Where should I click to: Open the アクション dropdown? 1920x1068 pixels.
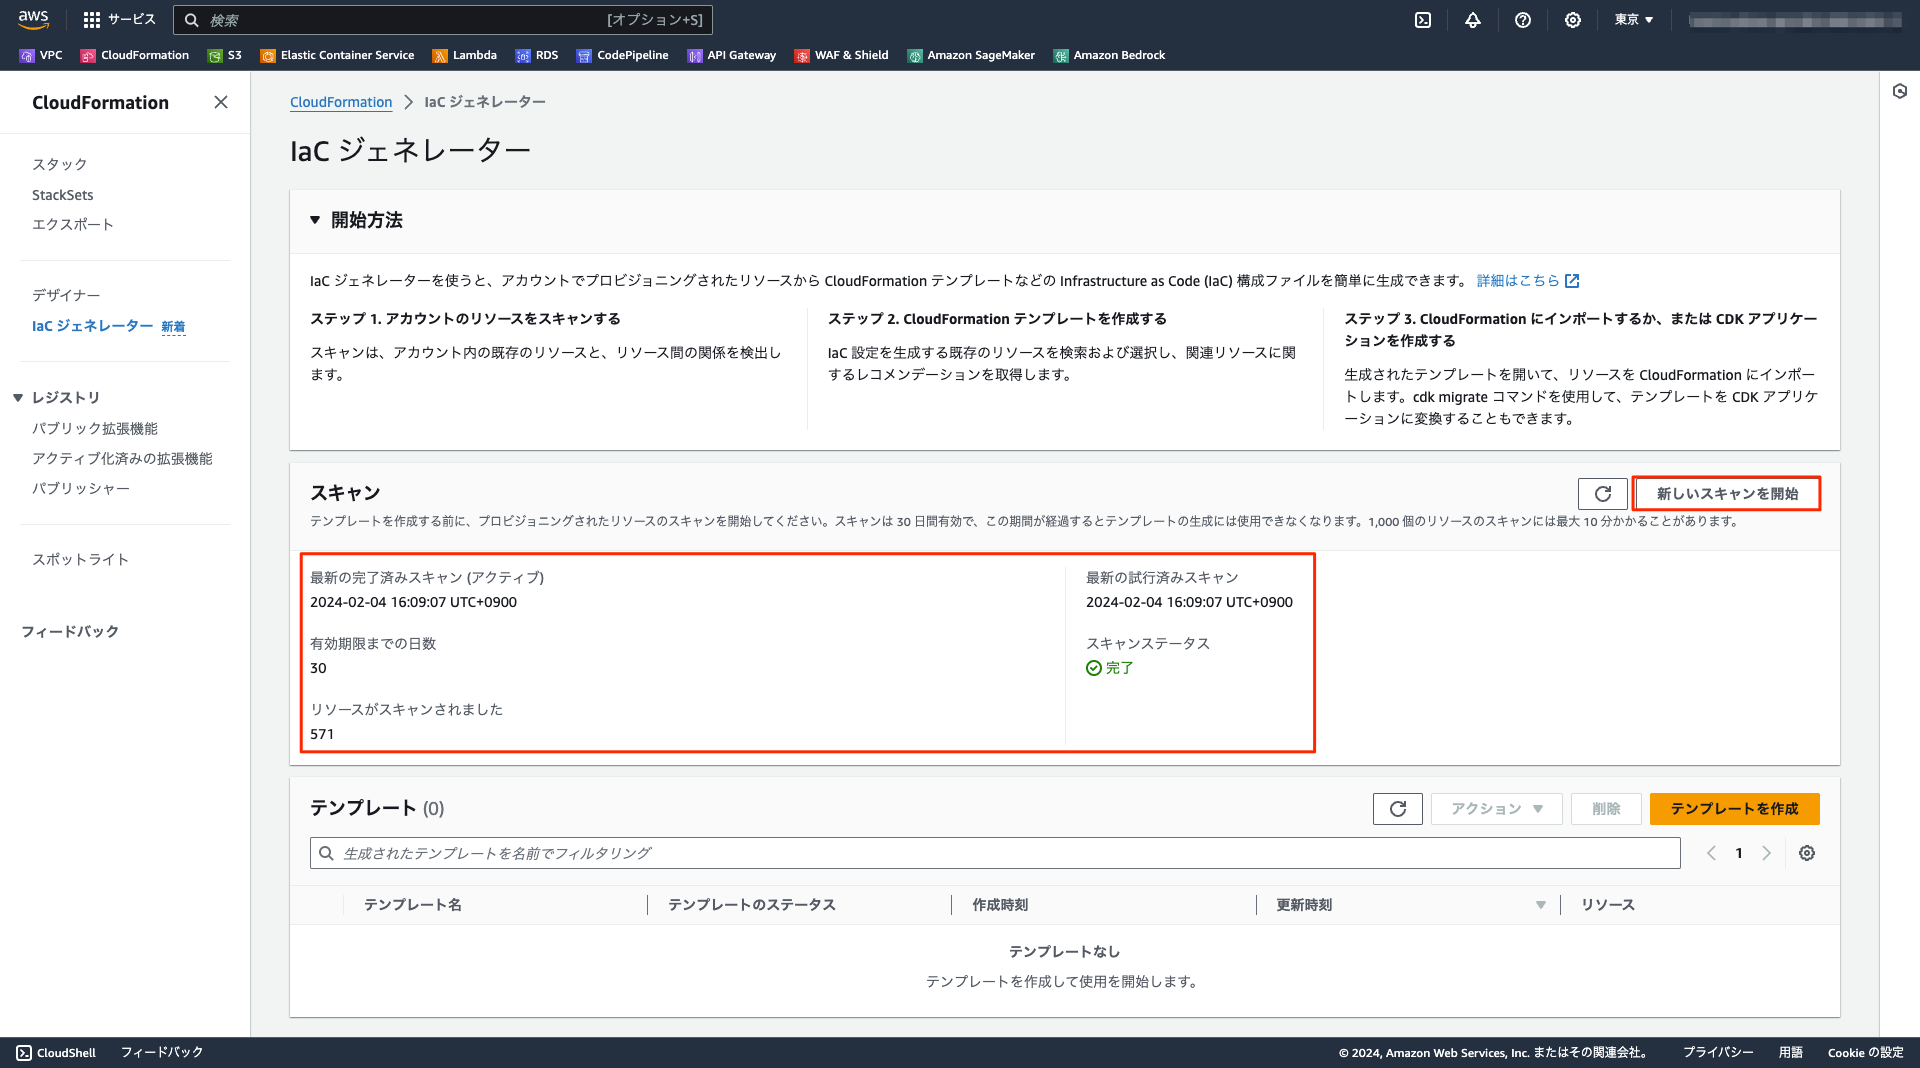pos(1496,809)
